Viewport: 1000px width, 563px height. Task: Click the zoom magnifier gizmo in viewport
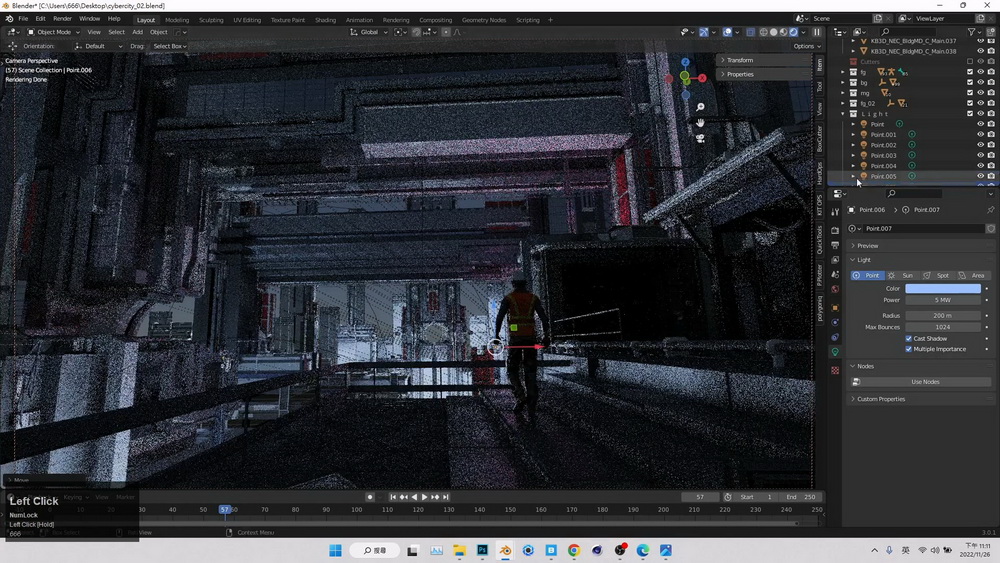pyautogui.click(x=700, y=107)
